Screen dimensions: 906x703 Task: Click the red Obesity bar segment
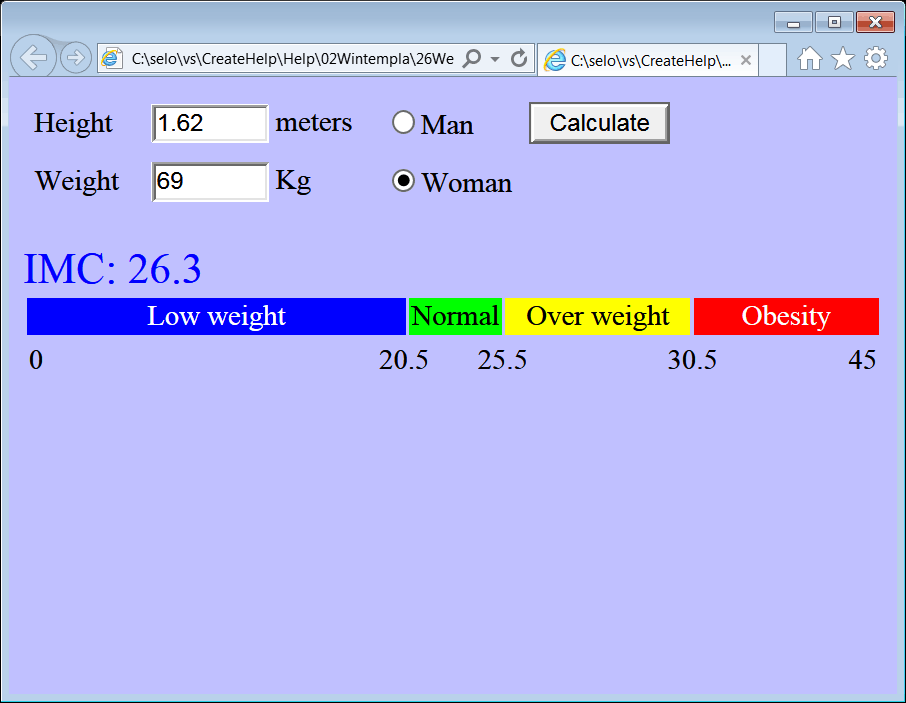[786, 317]
